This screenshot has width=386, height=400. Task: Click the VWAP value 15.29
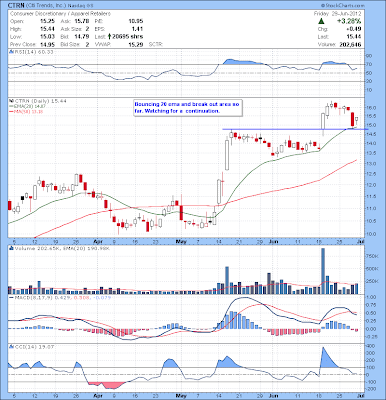(x=136, y=44)
